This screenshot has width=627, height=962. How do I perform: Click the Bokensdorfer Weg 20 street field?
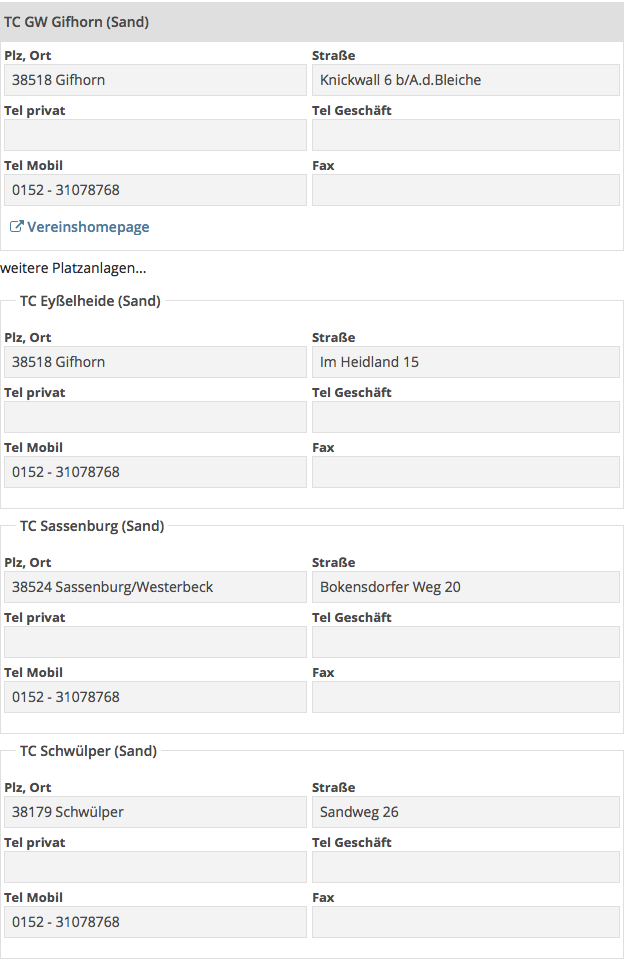pyautogui.click(x=466, y=587)
